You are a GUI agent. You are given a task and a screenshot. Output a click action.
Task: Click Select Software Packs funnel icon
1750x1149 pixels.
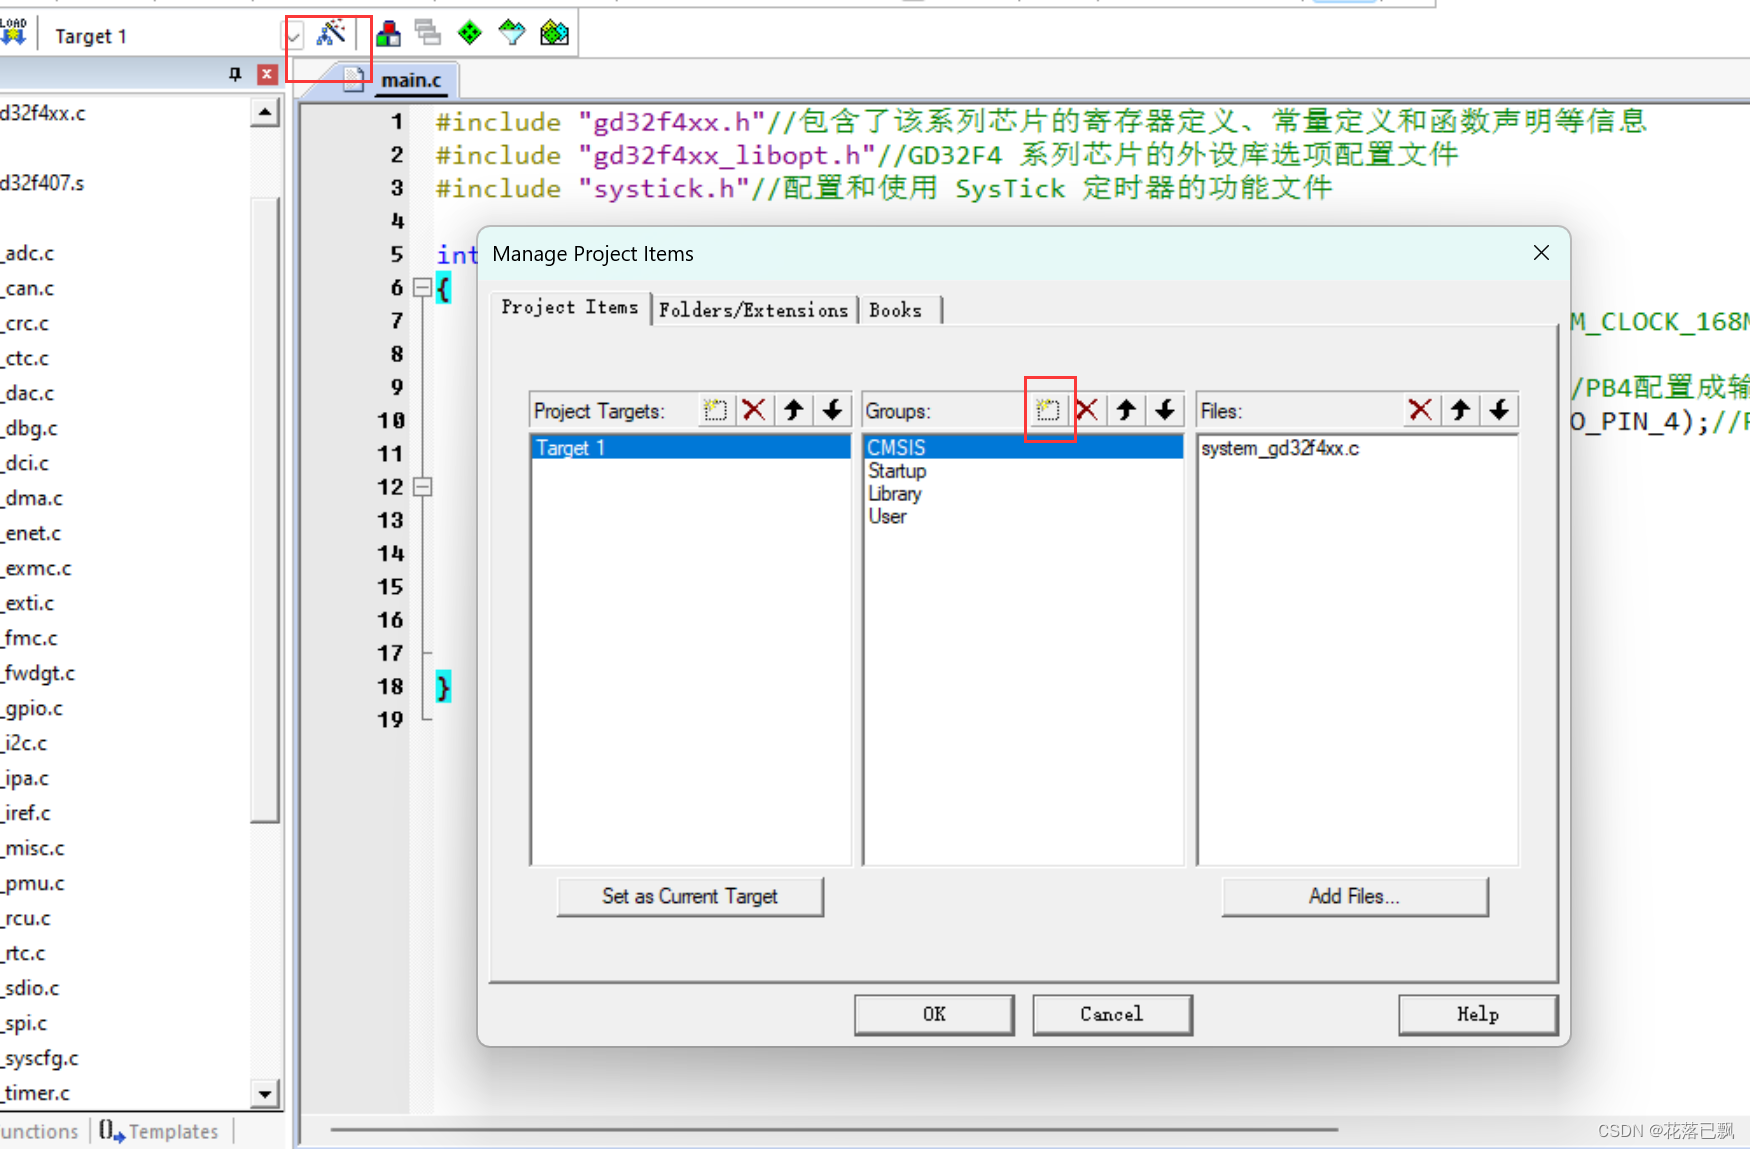click(x=512, y=34)
